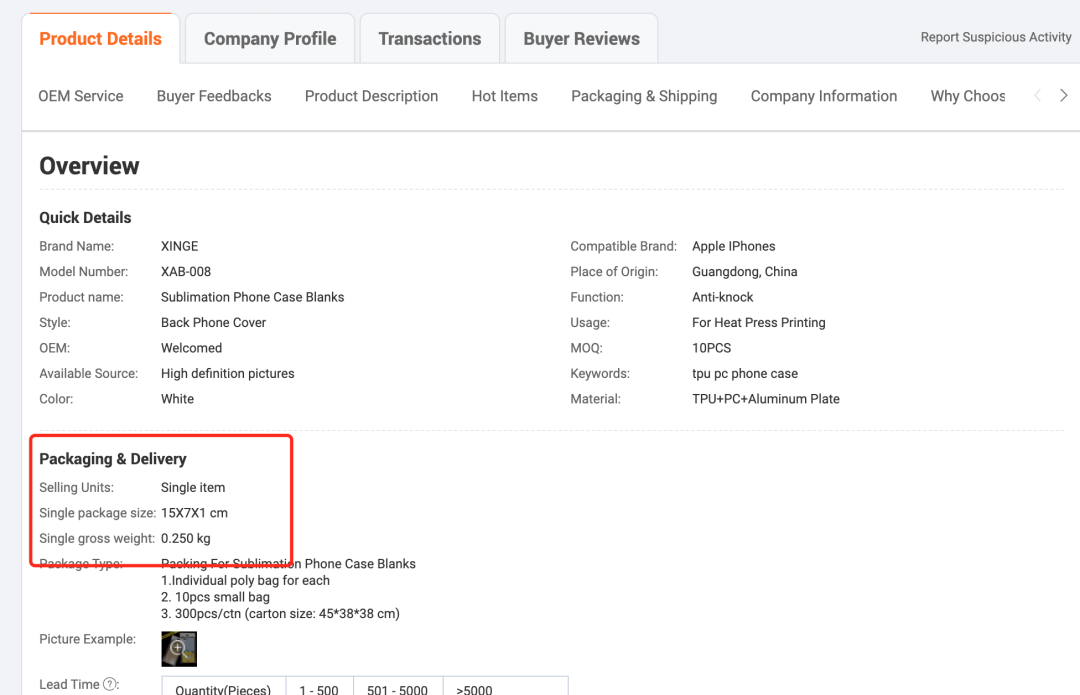Jump to the OEM Service section
Image resolution: width=1080 pixels, height=695 pixels.
pos(81,96)
